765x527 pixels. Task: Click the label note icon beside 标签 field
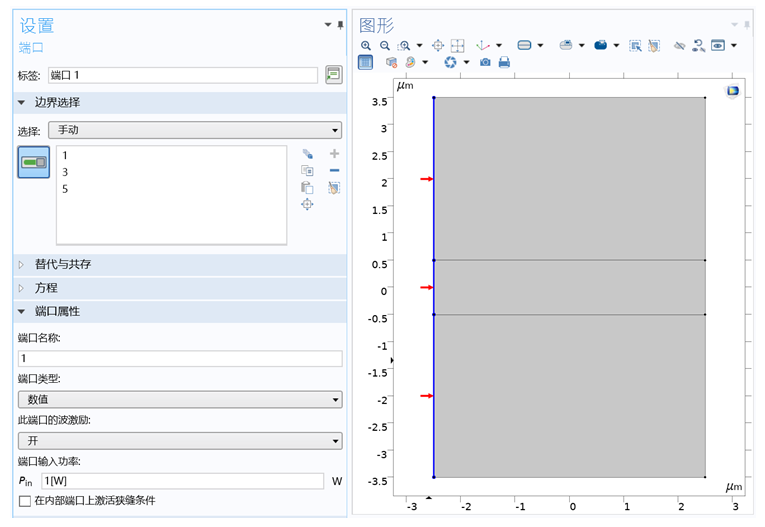334,75
